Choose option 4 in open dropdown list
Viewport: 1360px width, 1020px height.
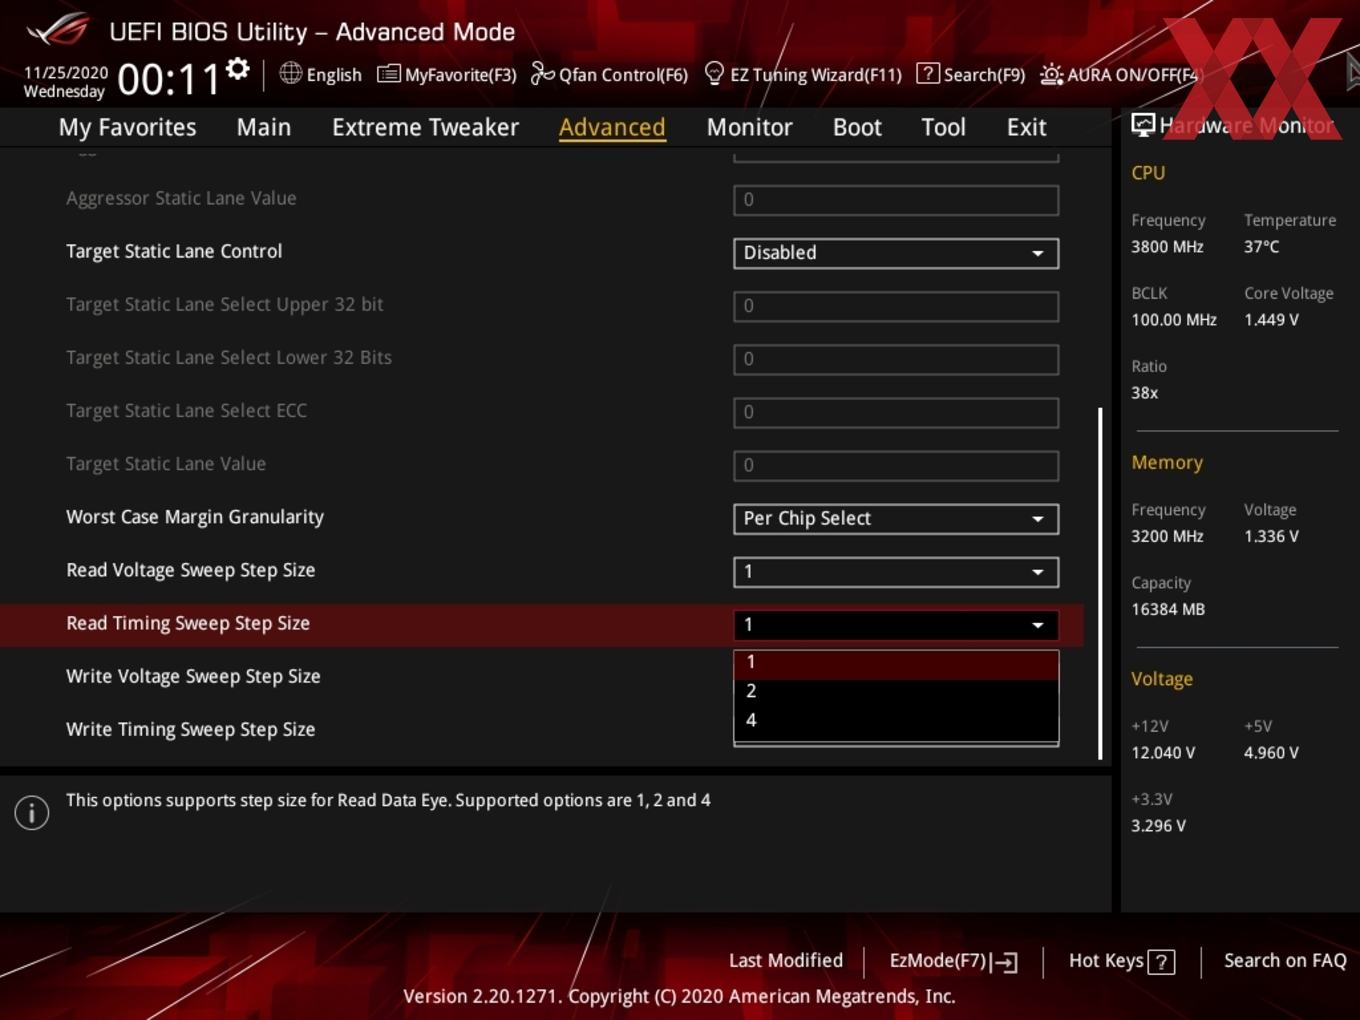coord(896,720)
